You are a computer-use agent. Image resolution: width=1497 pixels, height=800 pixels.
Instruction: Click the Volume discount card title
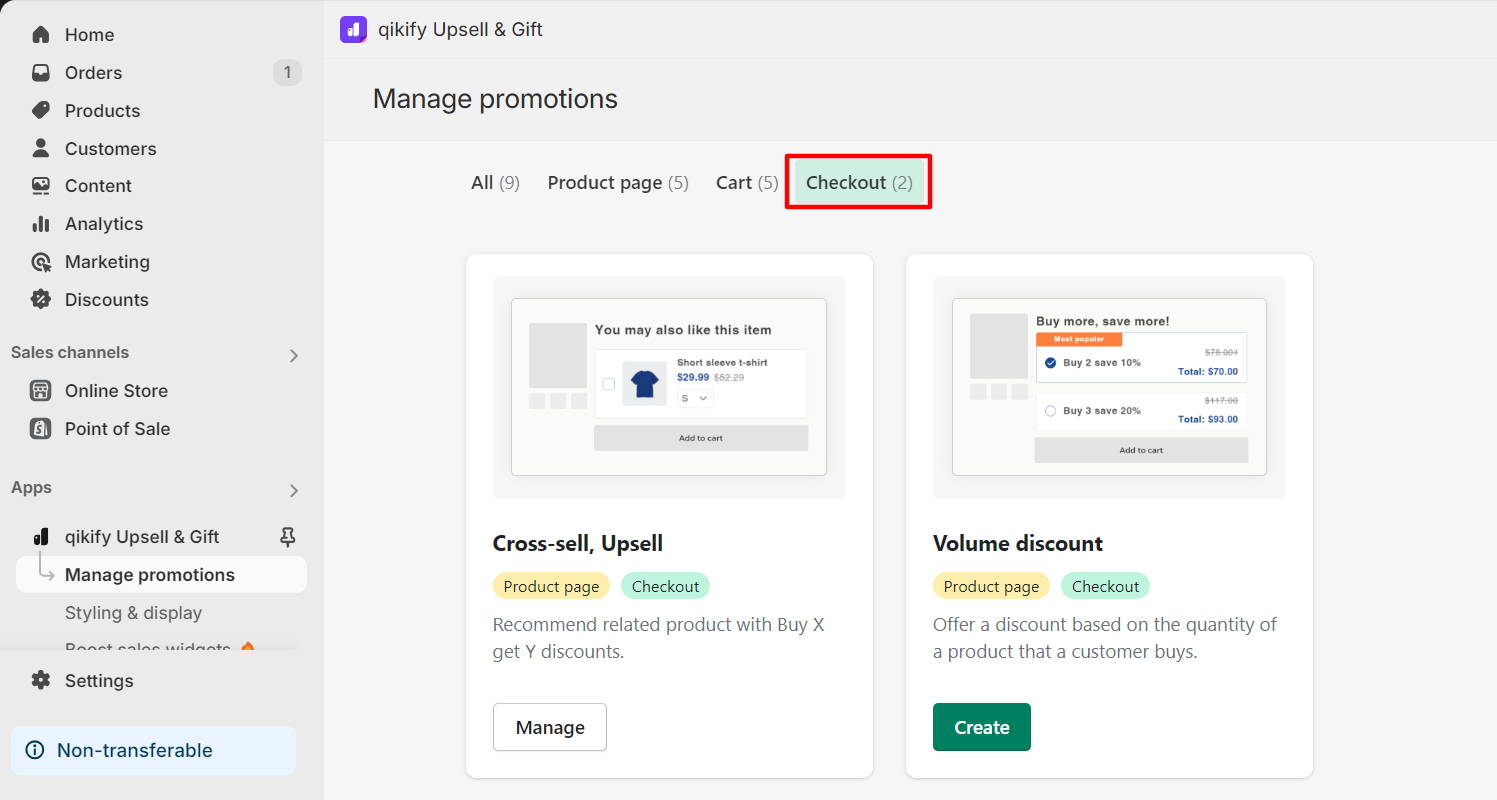coord(1018,543)
